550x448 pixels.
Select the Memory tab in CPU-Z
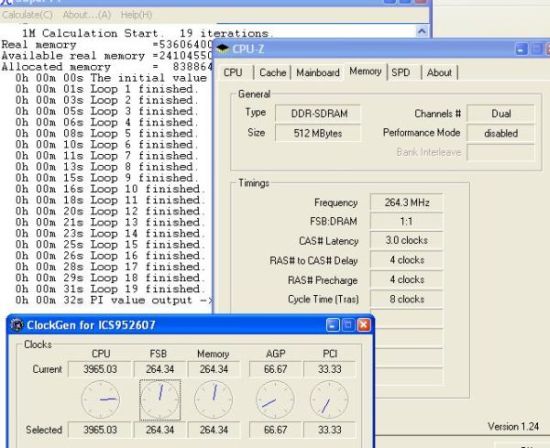click(365, 71)
